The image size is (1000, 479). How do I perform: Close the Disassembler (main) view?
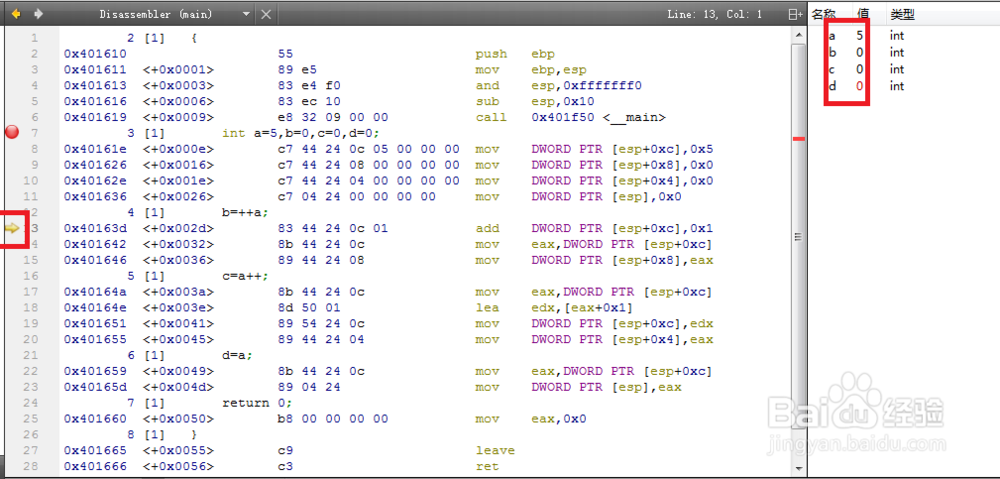tap(267, 14)
